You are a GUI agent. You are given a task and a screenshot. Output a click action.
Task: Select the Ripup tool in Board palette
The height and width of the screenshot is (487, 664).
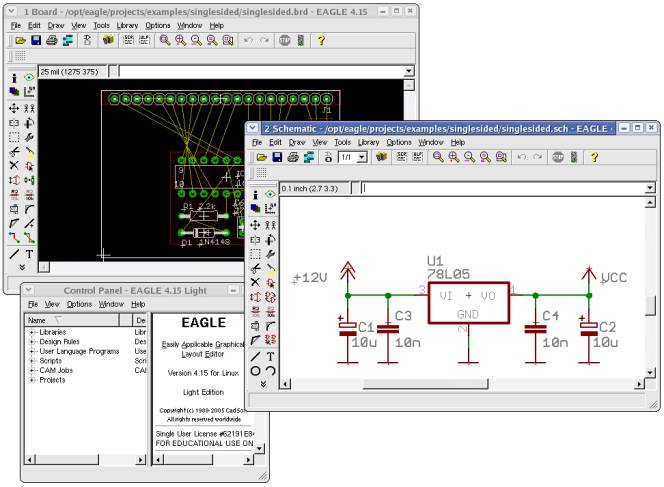coord(29,237)
